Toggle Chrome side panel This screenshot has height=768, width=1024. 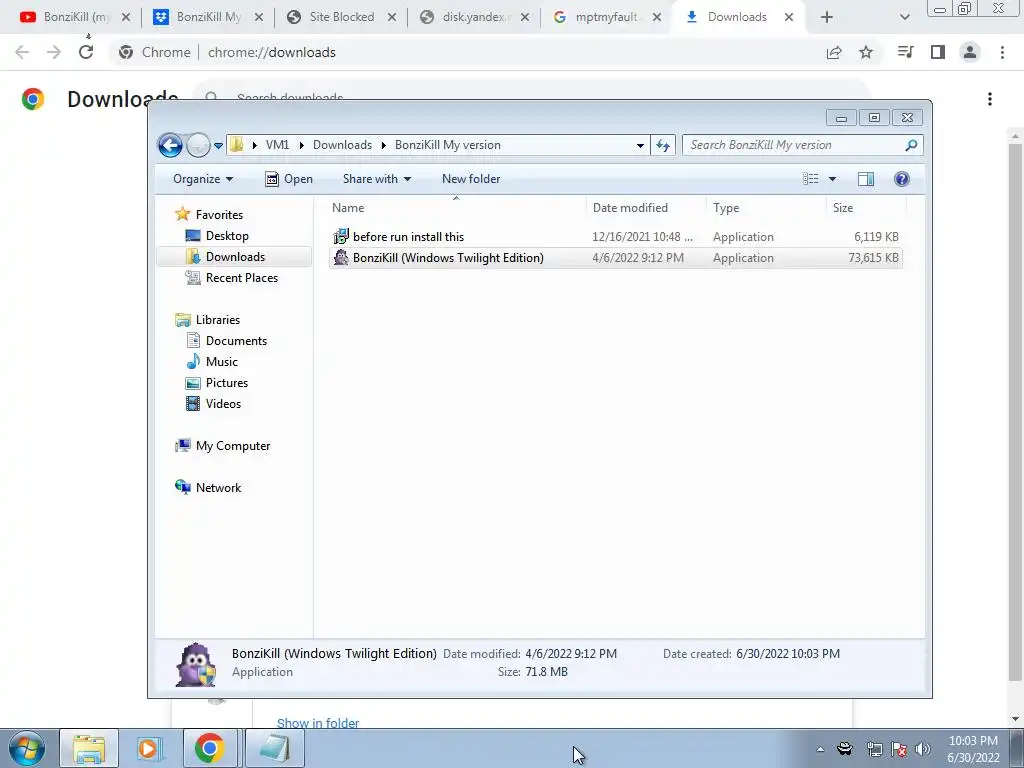[x=938, y=52]
